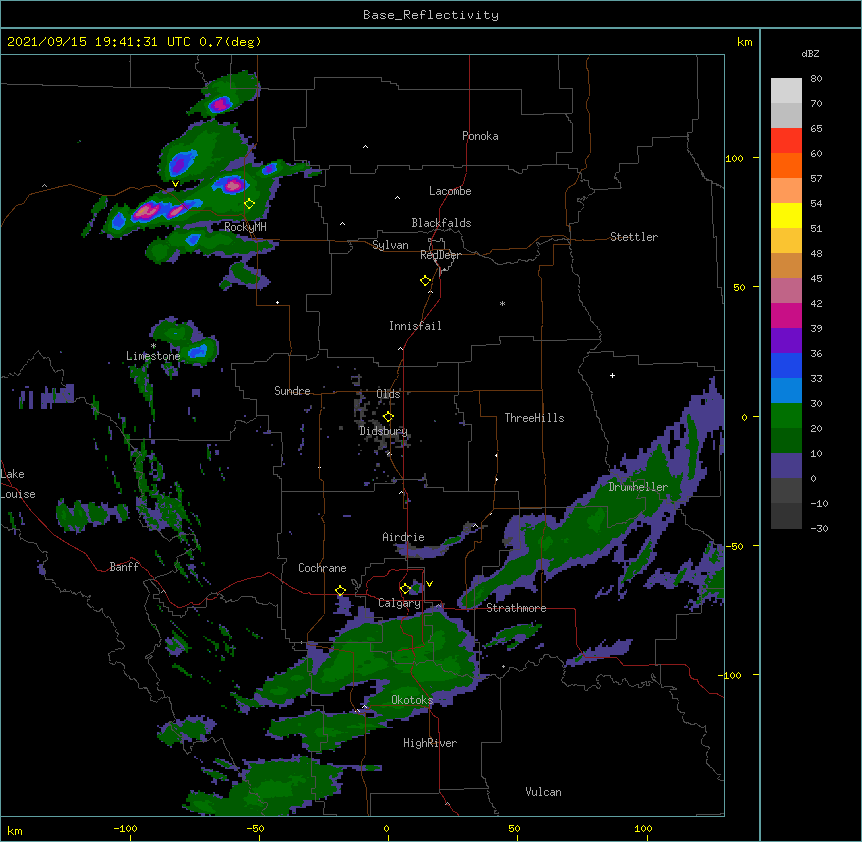The width and height of the screenshot is (862, 842).
Task: Click the Ponoka city label
Action: coord(480,136)
